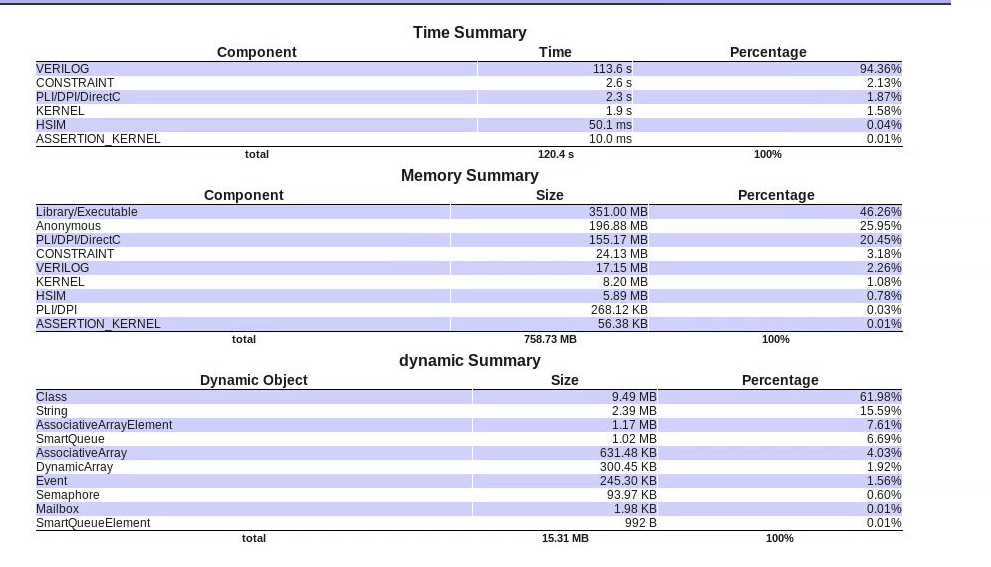Image resolution: width=991 pixels, height=567 pixels.
Task: Click the dynamic Summary heading
Action: (470, 360)
